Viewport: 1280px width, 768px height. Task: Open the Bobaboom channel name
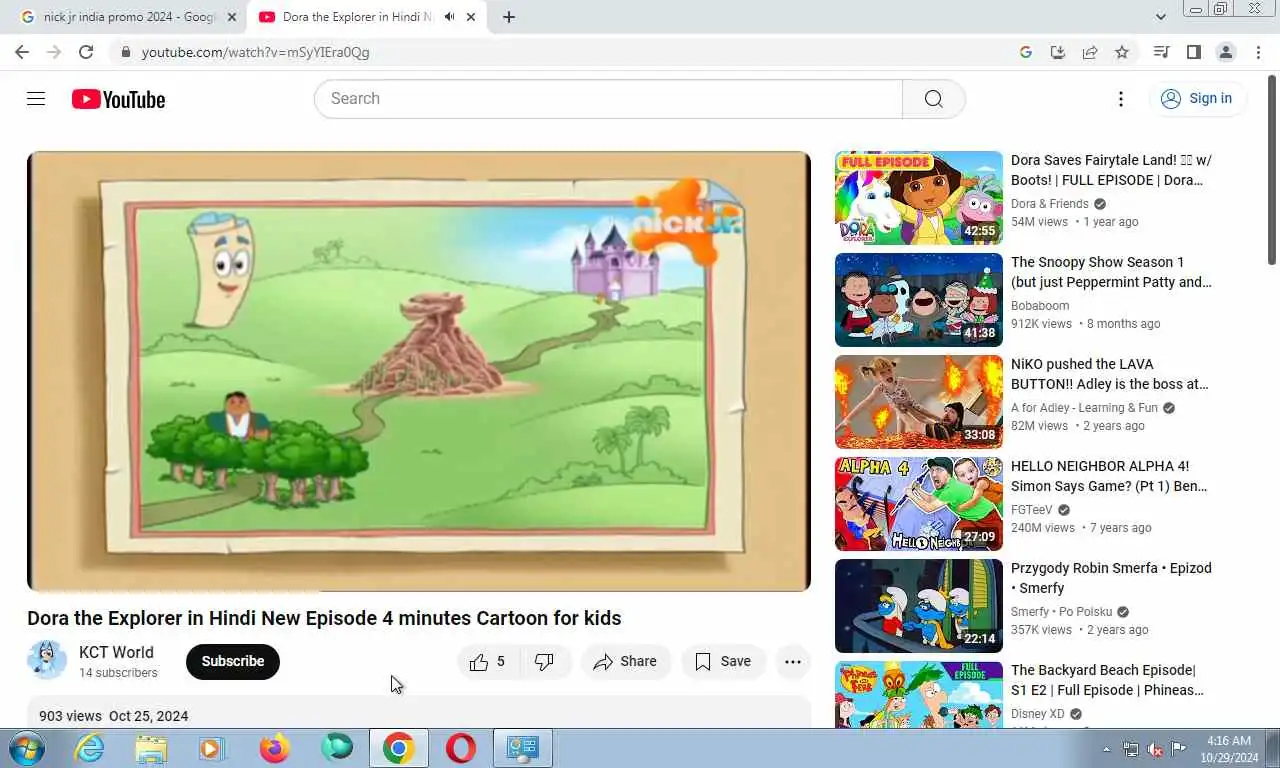click(1040, 306)
